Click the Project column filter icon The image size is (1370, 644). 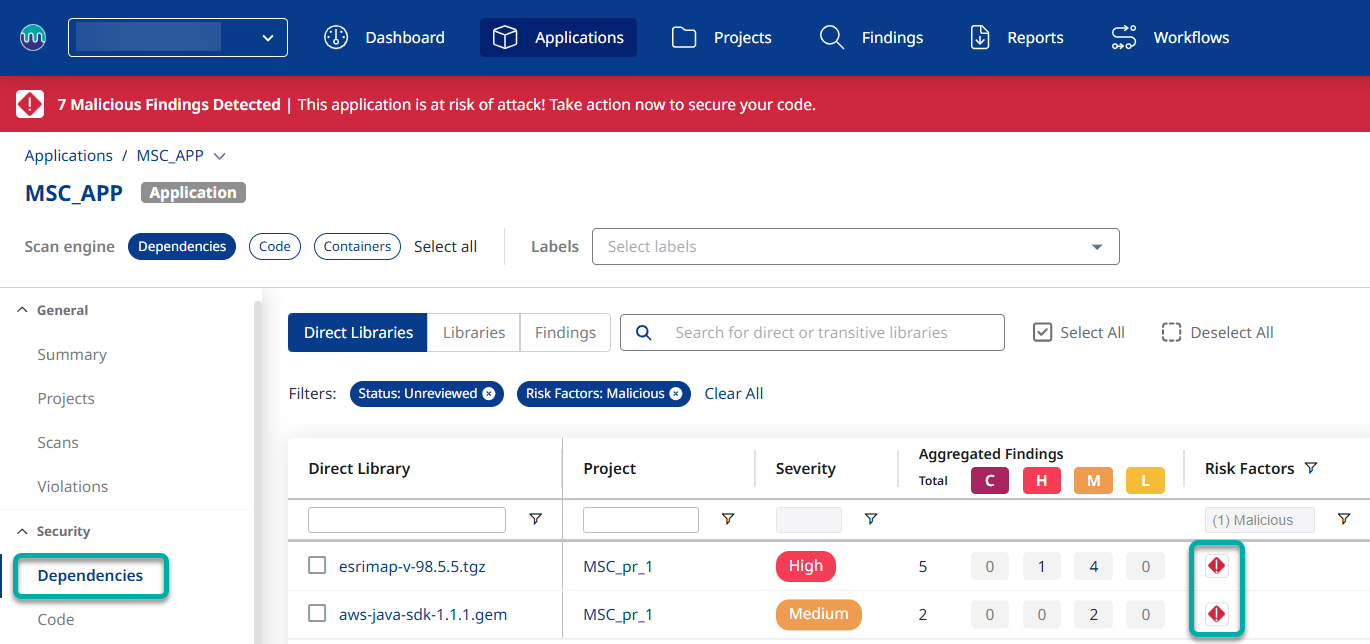click(x=728, y=519)
